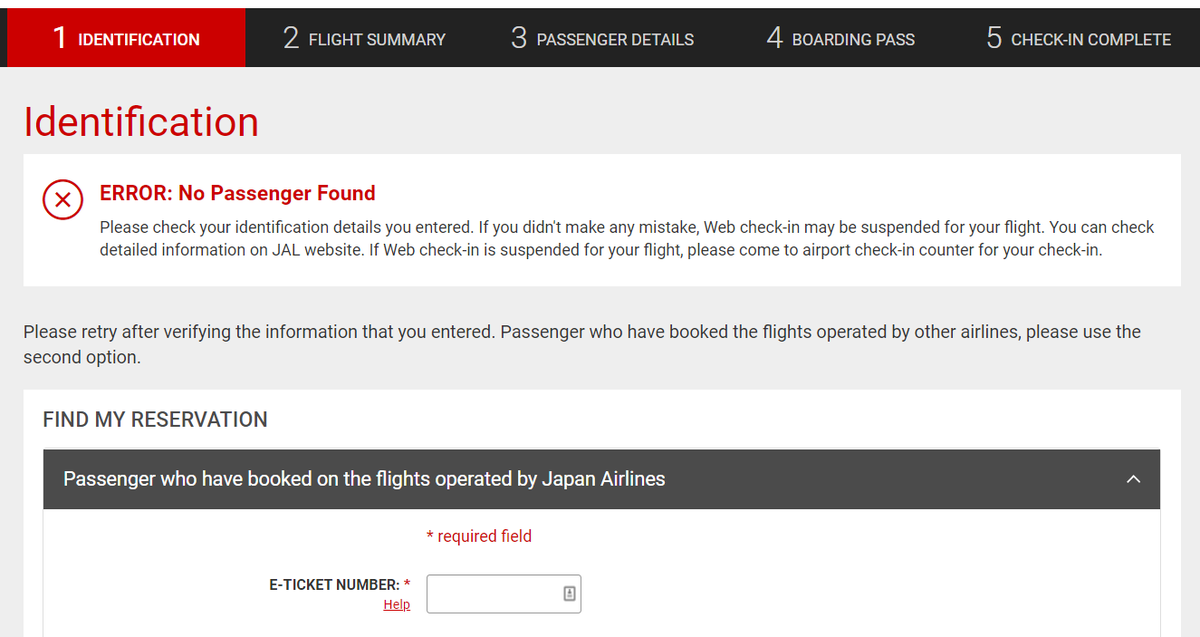Select the Passenger Details step
The image size is (1200, 637).
coord(602,39)
